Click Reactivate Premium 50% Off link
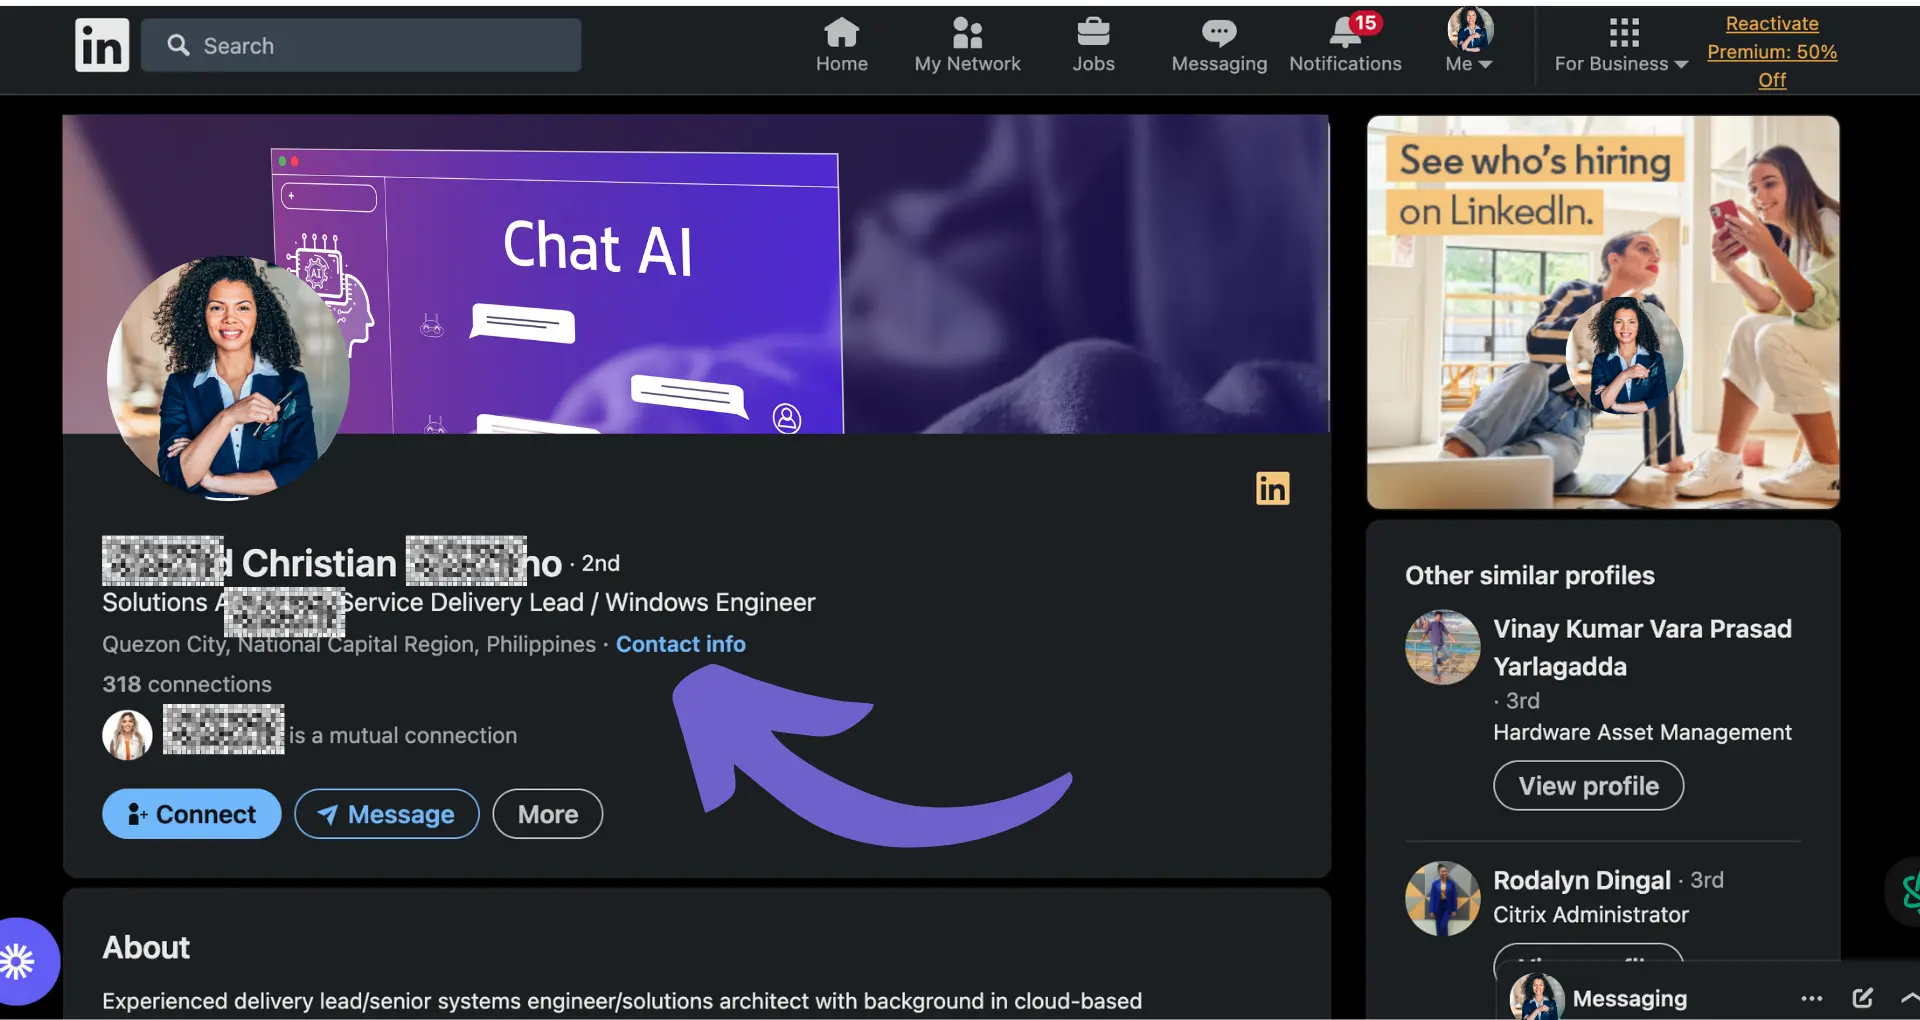The image size is (1920, 1020). [x=1771, y=52]
